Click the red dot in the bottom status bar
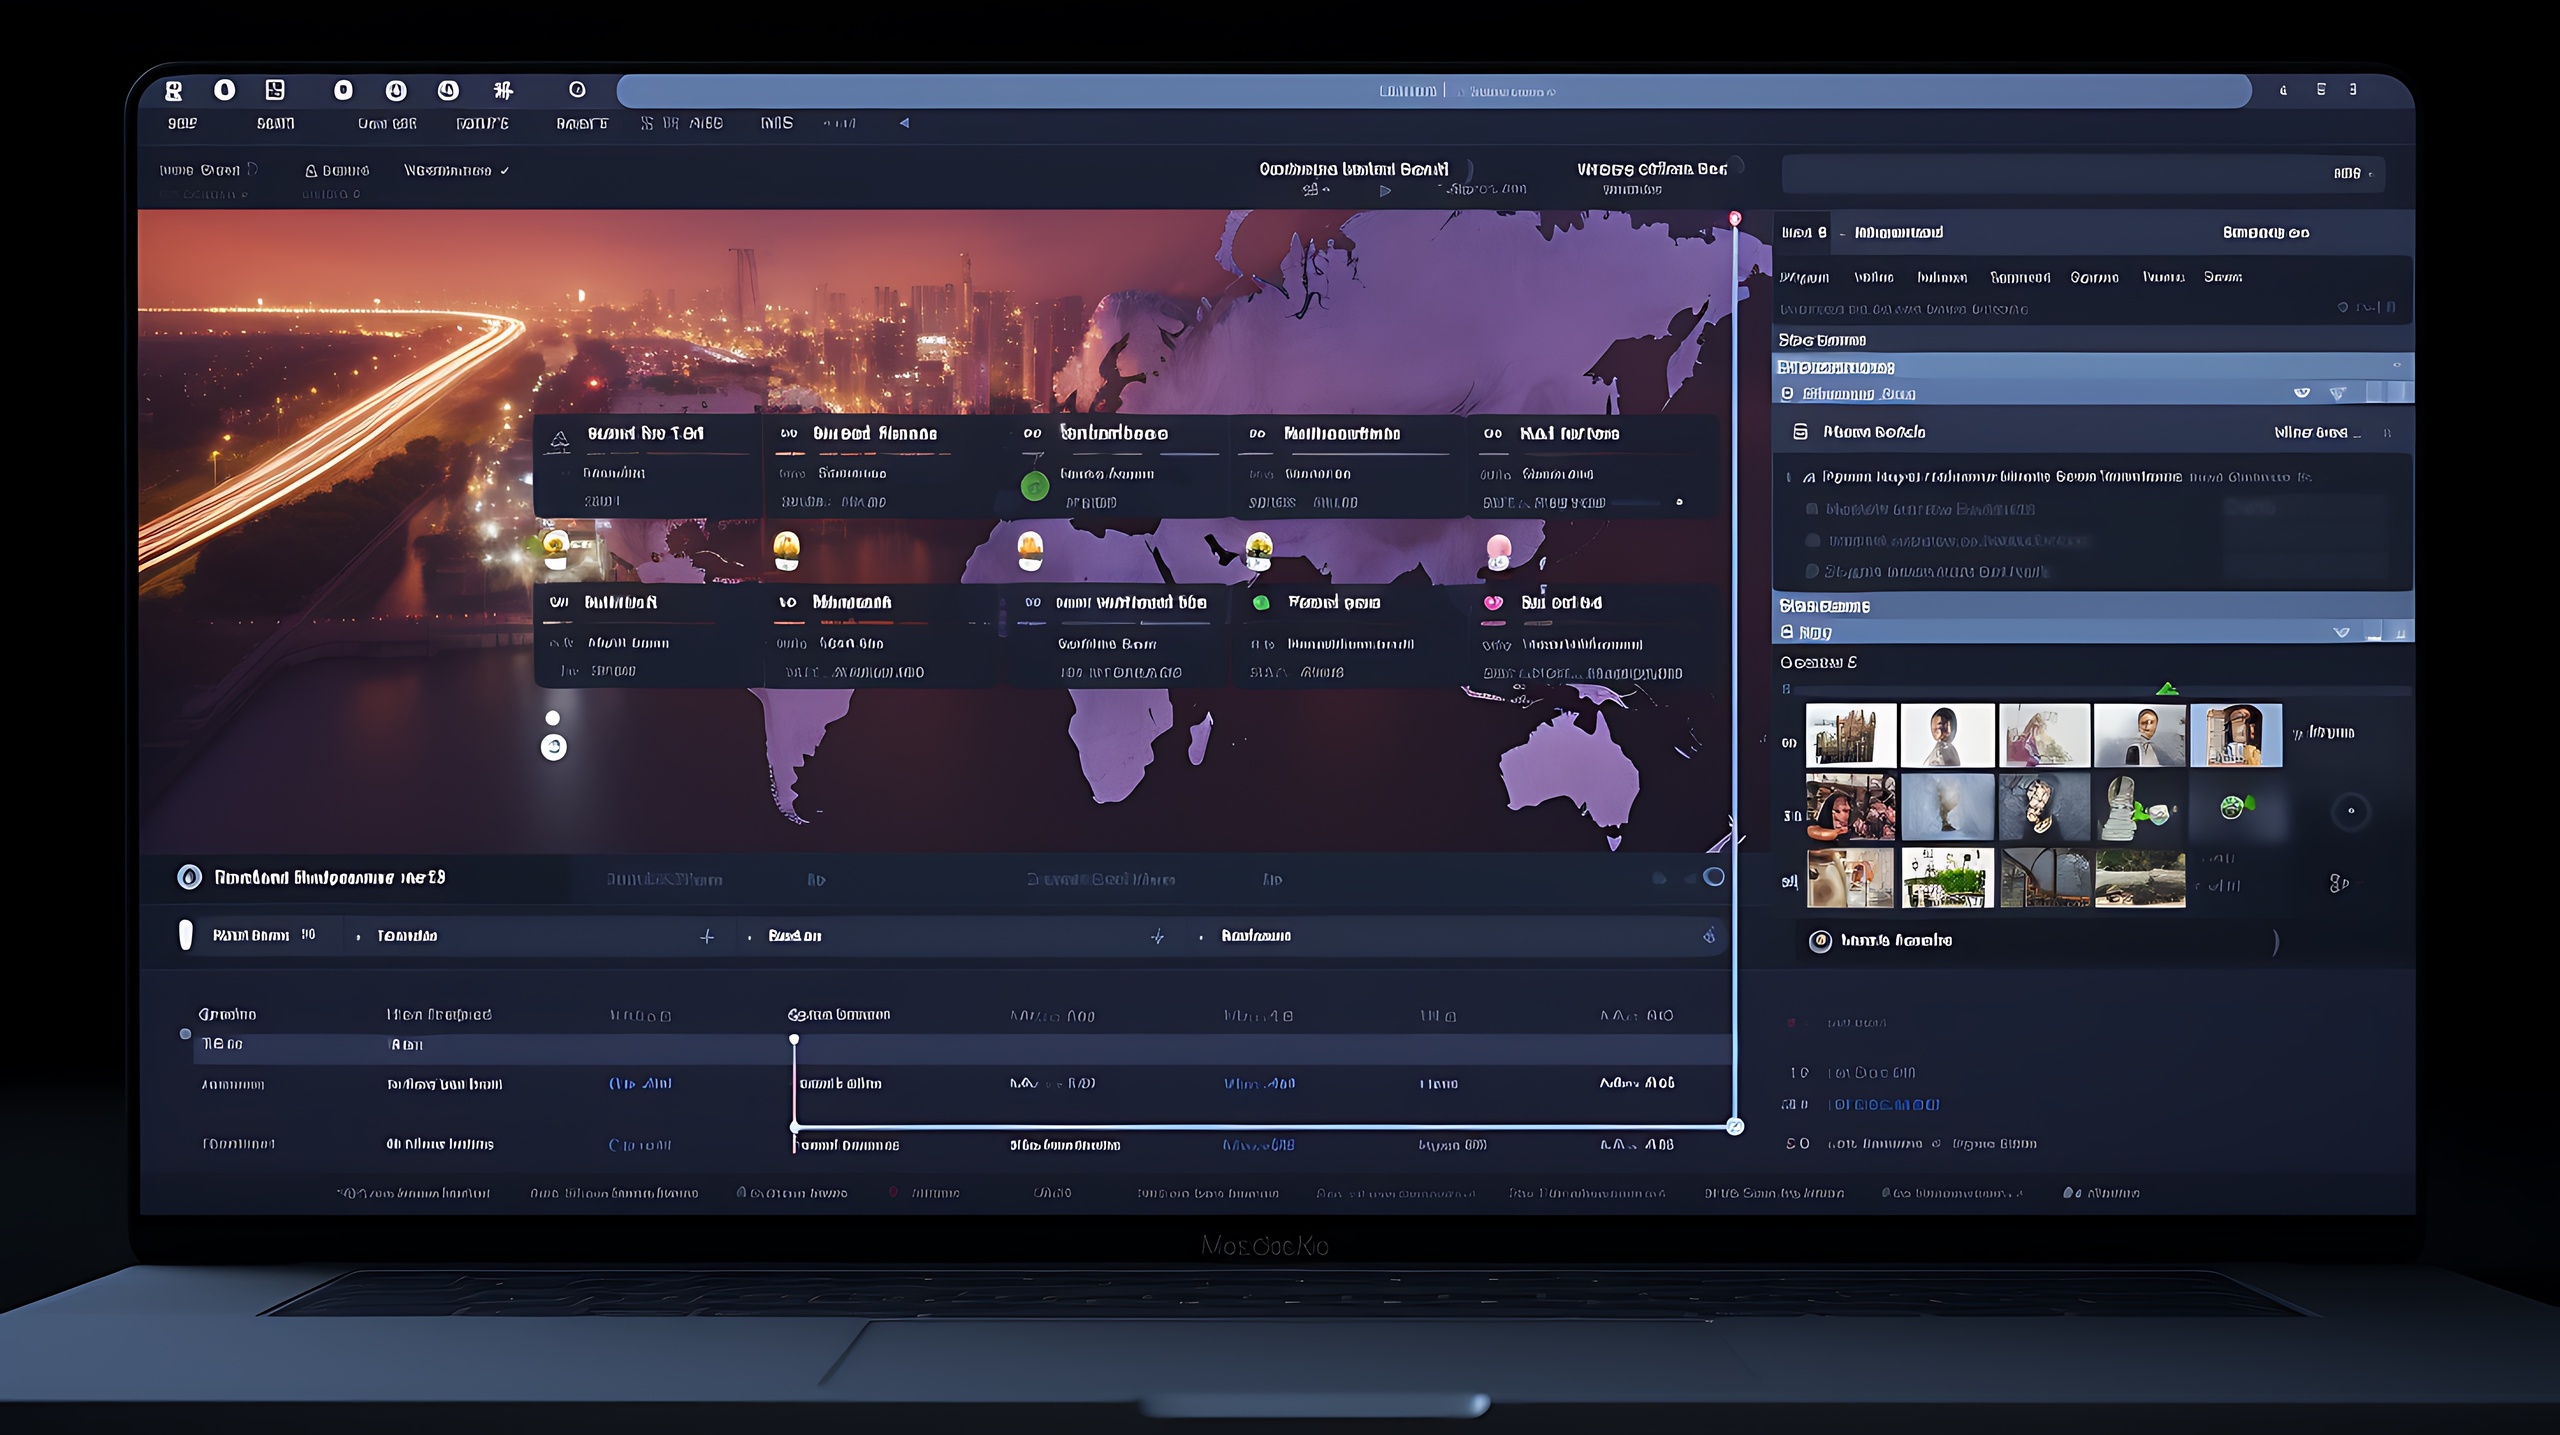Screen dimensions: 2560x1435 [893, 1192]
